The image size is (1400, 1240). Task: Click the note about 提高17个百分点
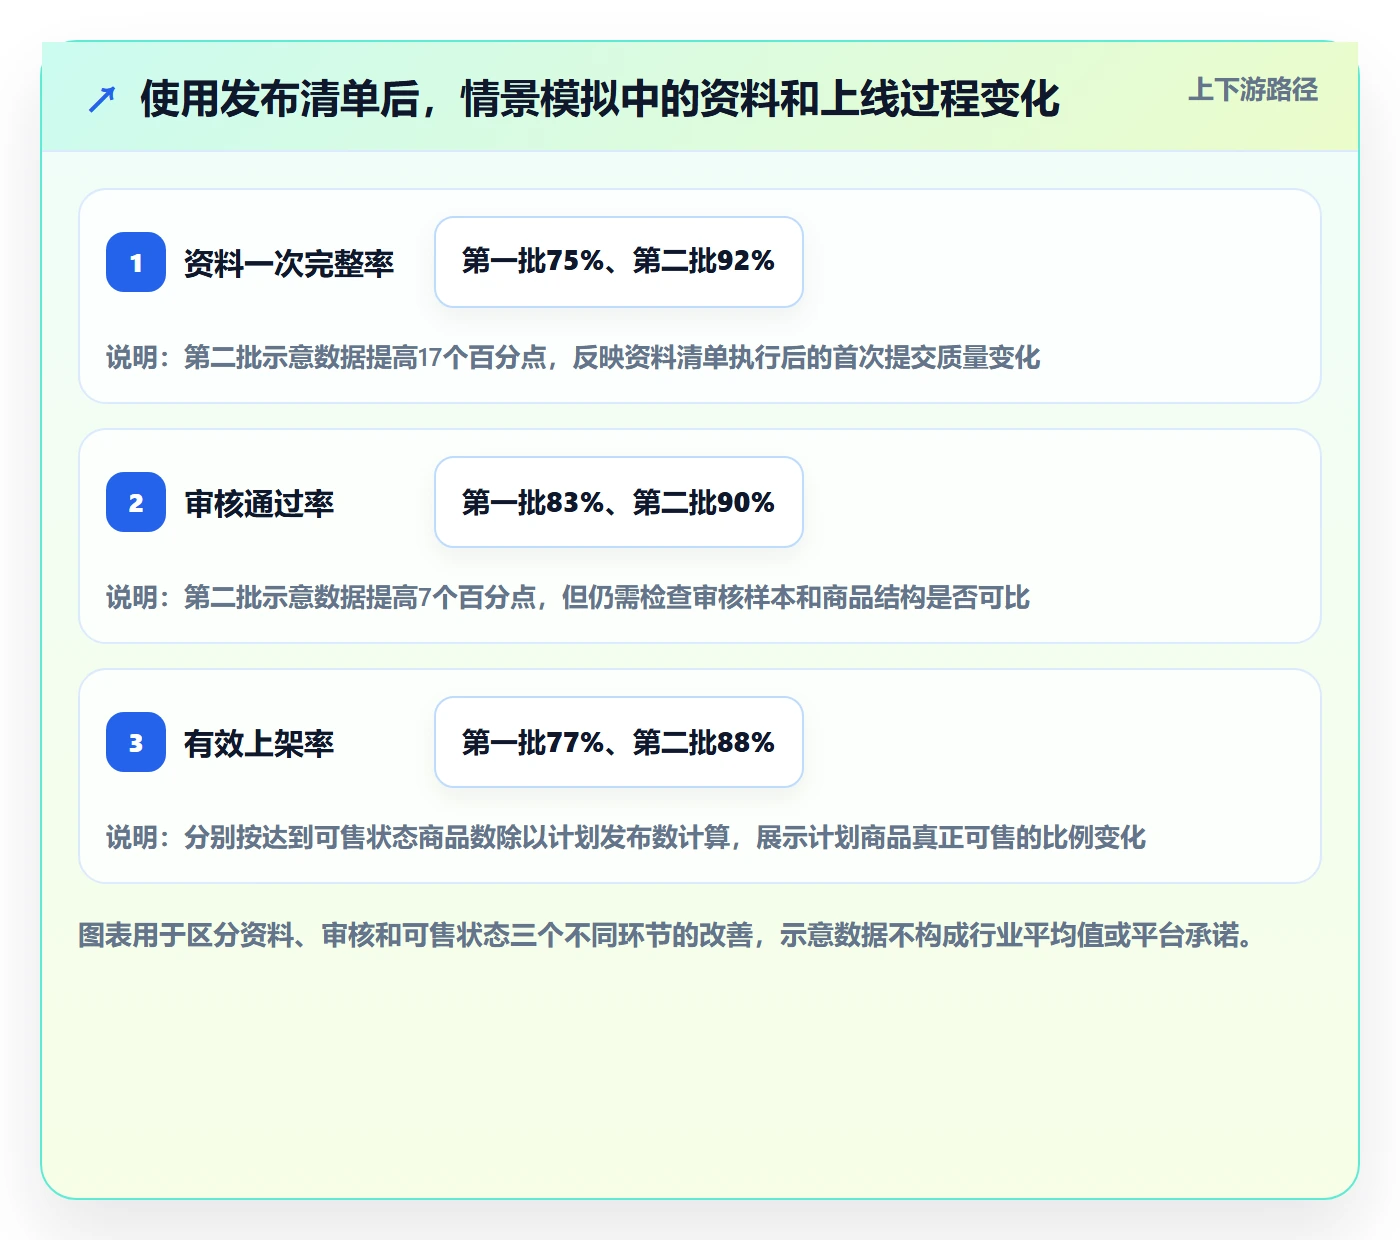pyautogui.click(x=573, y=357)
